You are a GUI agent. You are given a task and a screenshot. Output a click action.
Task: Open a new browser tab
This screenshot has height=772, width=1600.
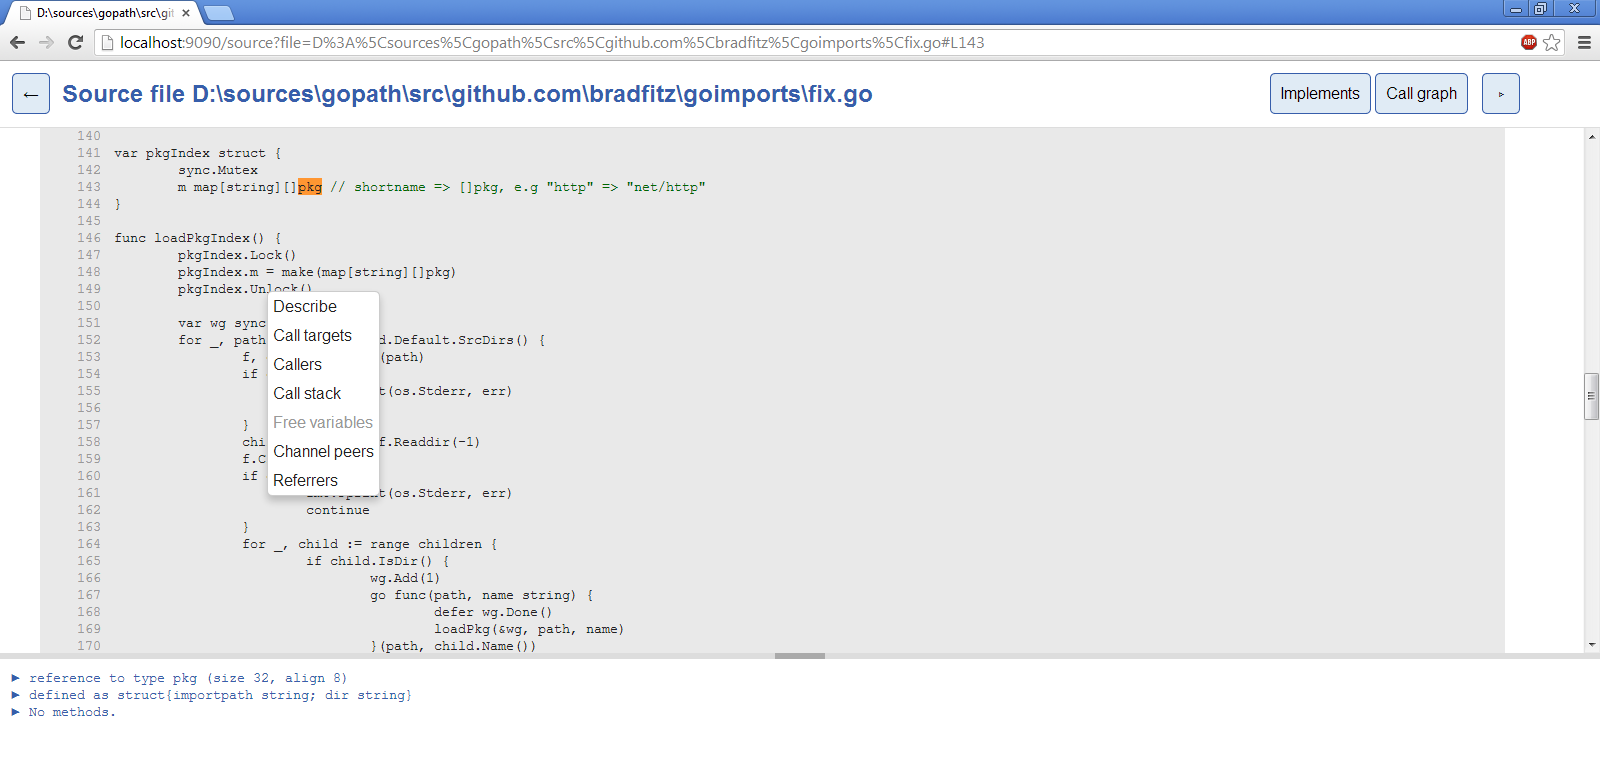point(218,13)
